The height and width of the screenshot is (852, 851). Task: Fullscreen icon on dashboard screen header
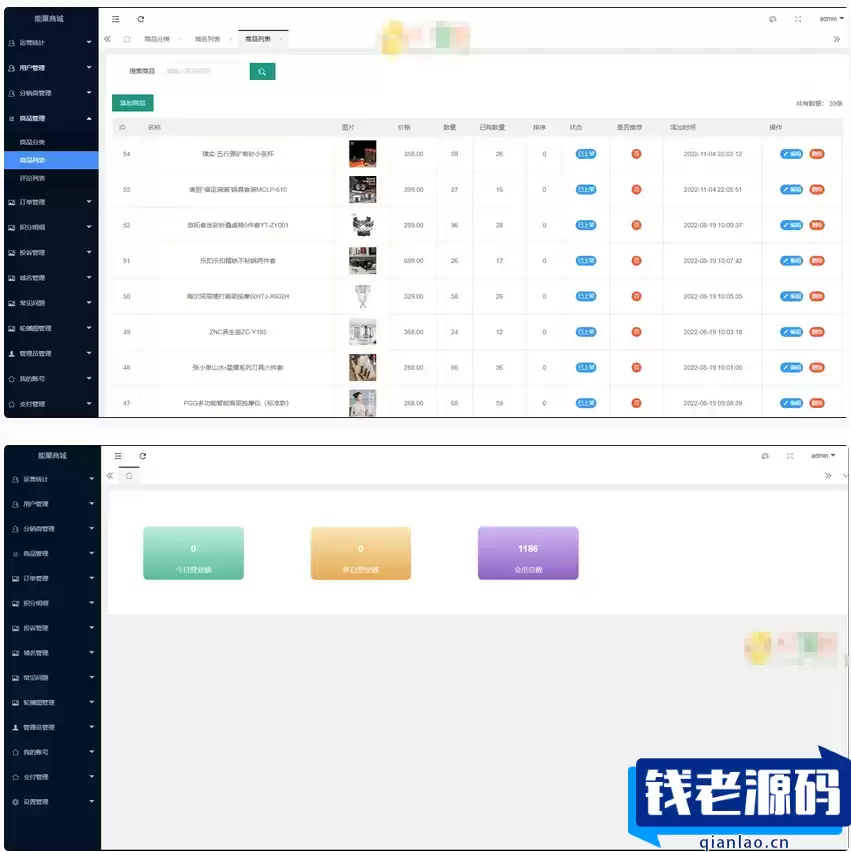790,456
